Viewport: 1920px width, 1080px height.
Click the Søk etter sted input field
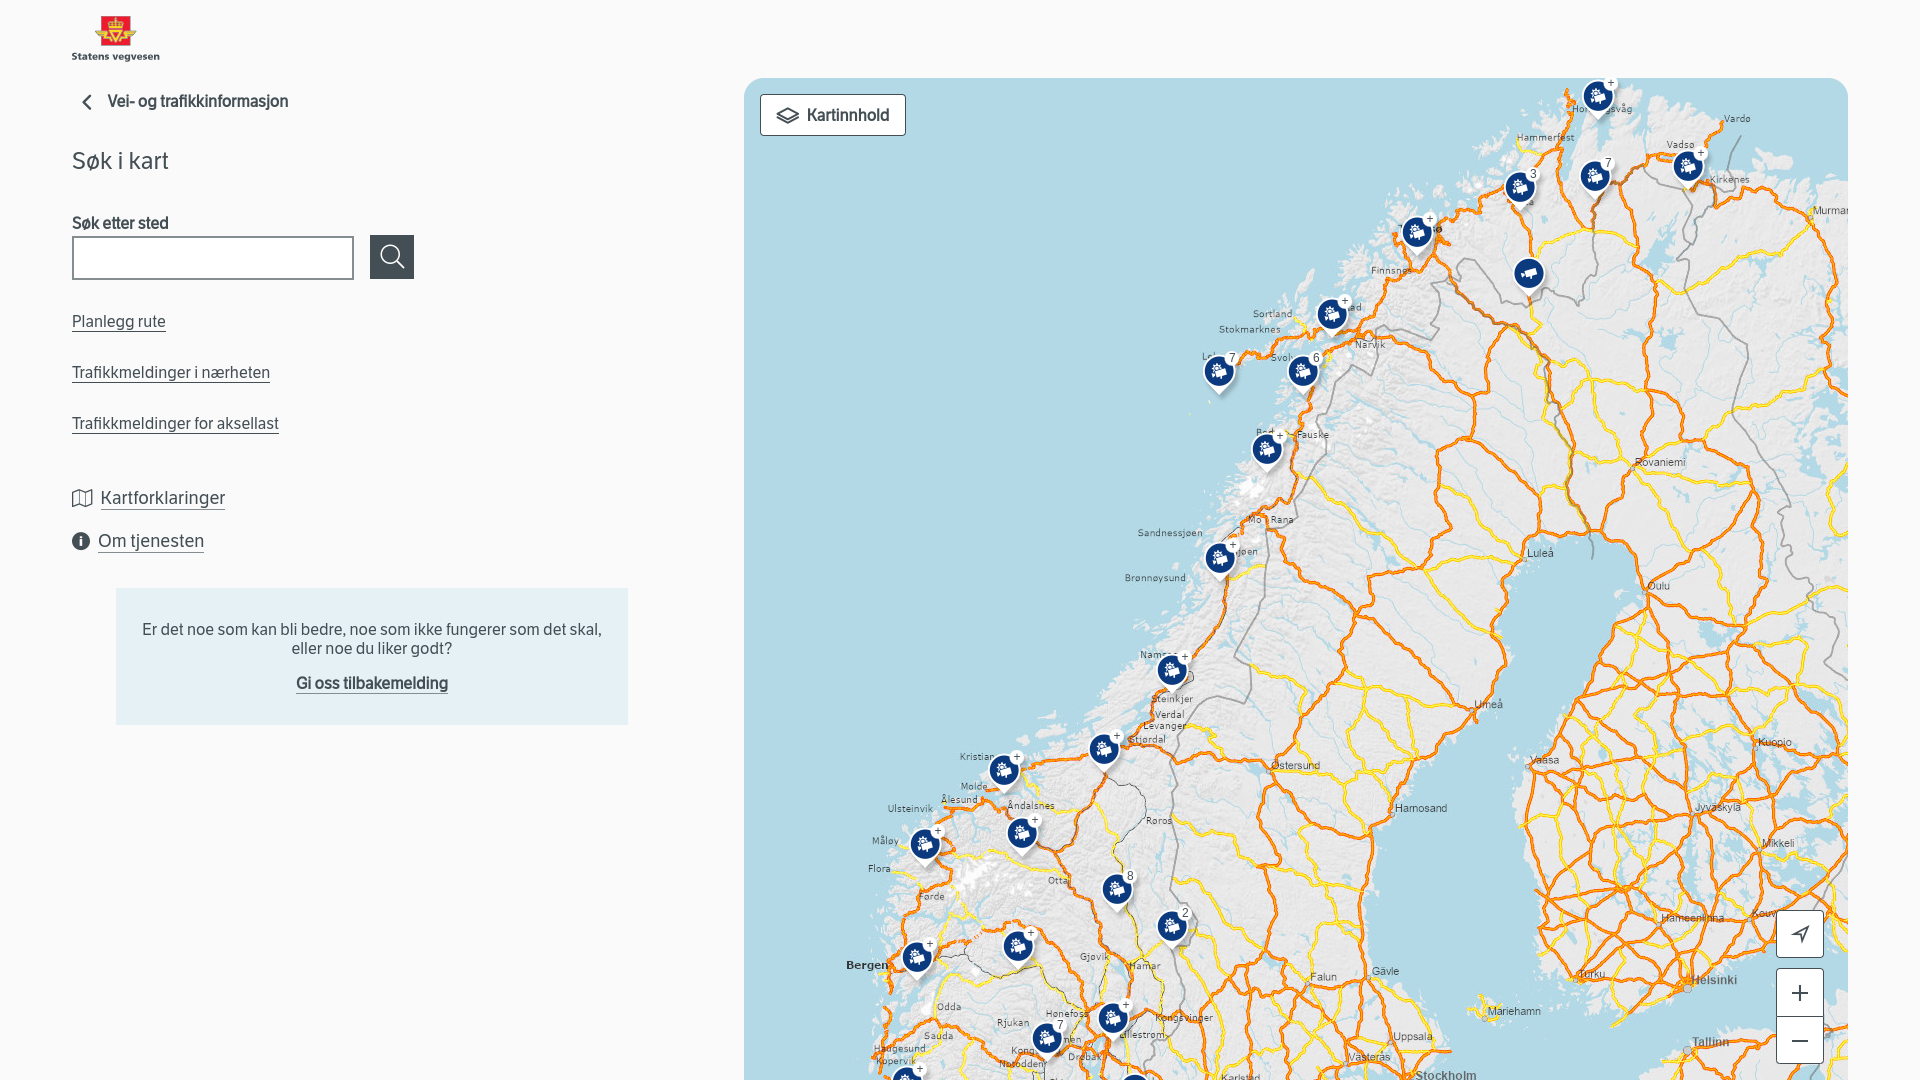(x=212, y=258)
